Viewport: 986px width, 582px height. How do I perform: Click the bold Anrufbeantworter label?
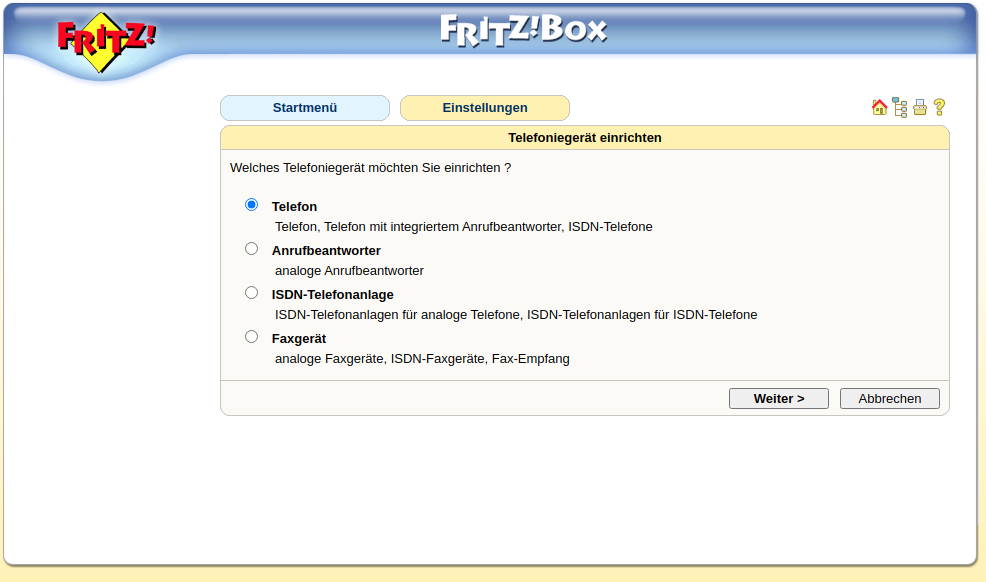point(326,251)
